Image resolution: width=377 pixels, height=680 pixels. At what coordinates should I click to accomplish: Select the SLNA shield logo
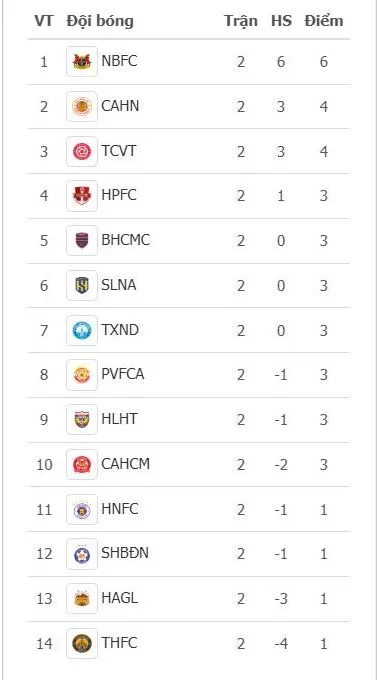pyautogui.click(x=82, y=285)
